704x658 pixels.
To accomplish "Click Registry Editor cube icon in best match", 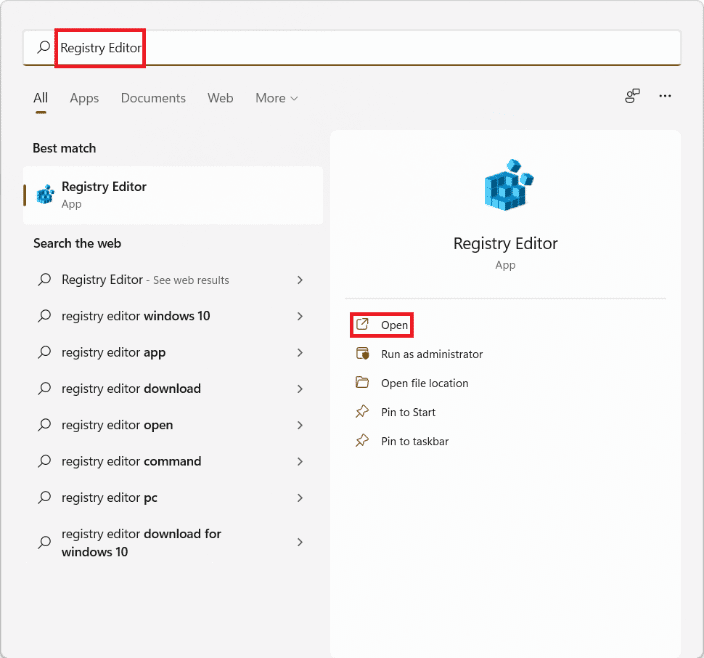I will click(45, 195).
